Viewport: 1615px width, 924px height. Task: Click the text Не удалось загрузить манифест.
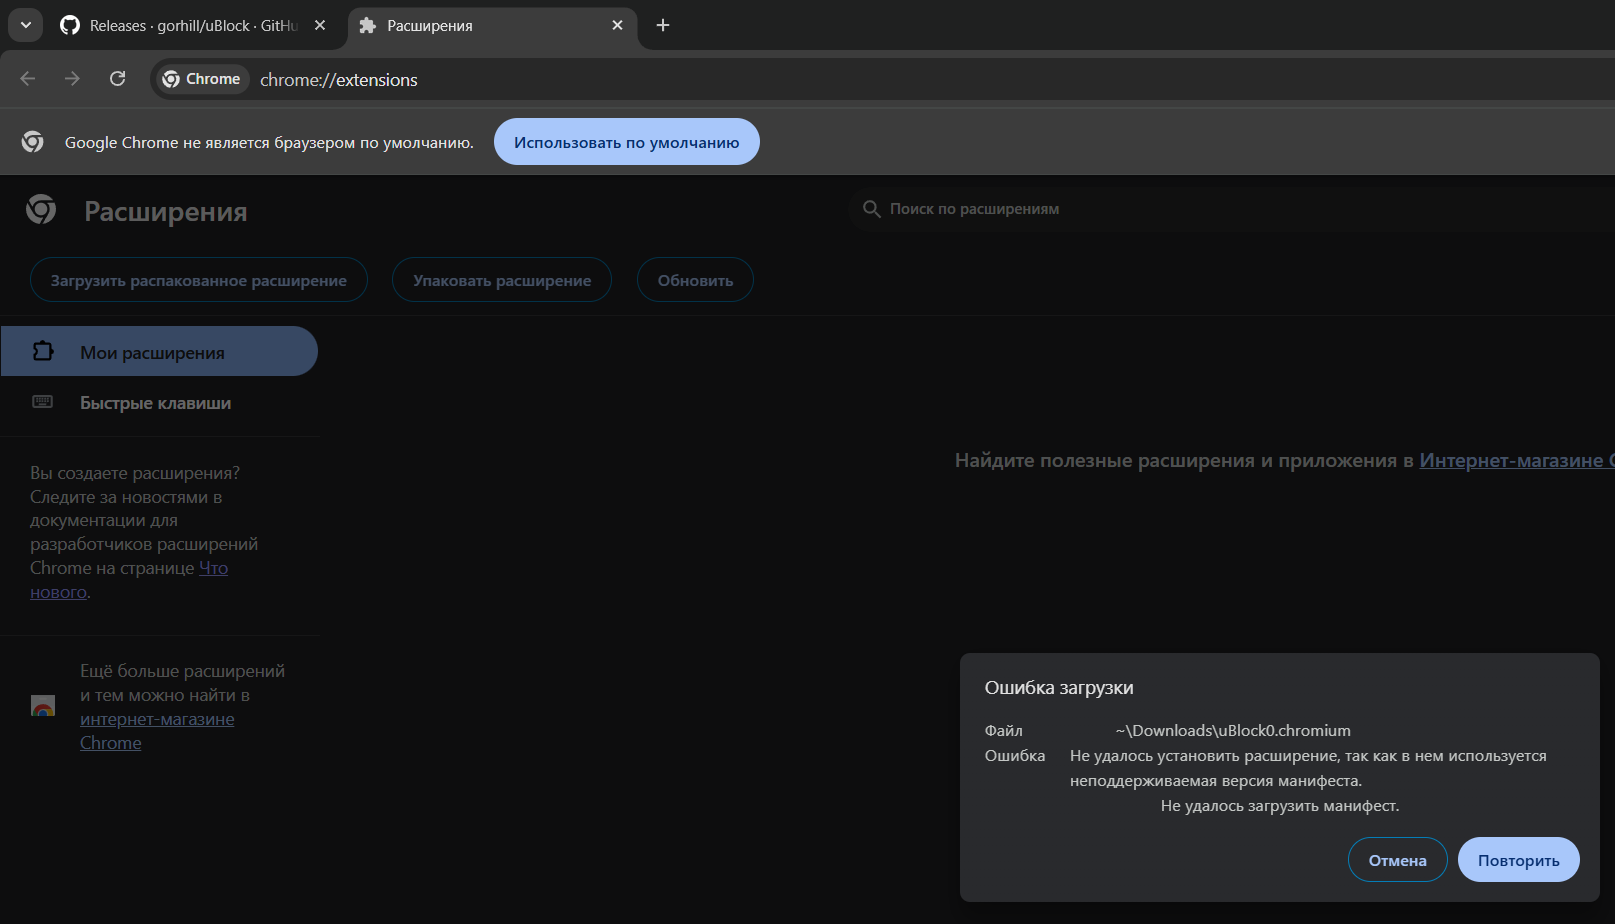1280,805
